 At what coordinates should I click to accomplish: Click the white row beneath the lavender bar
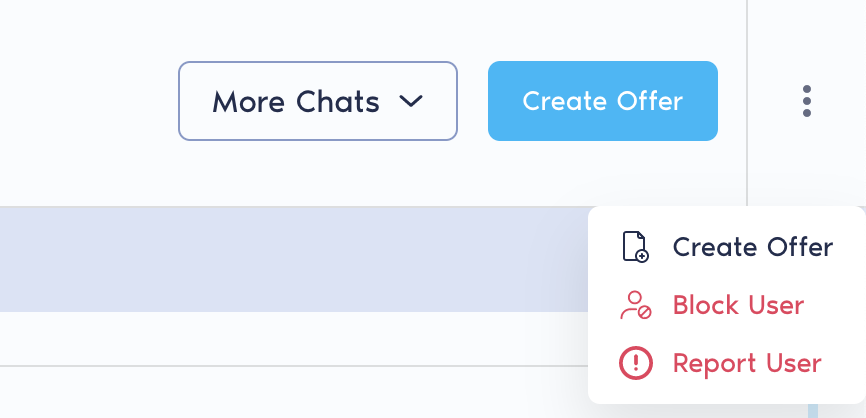click(290, 339)
